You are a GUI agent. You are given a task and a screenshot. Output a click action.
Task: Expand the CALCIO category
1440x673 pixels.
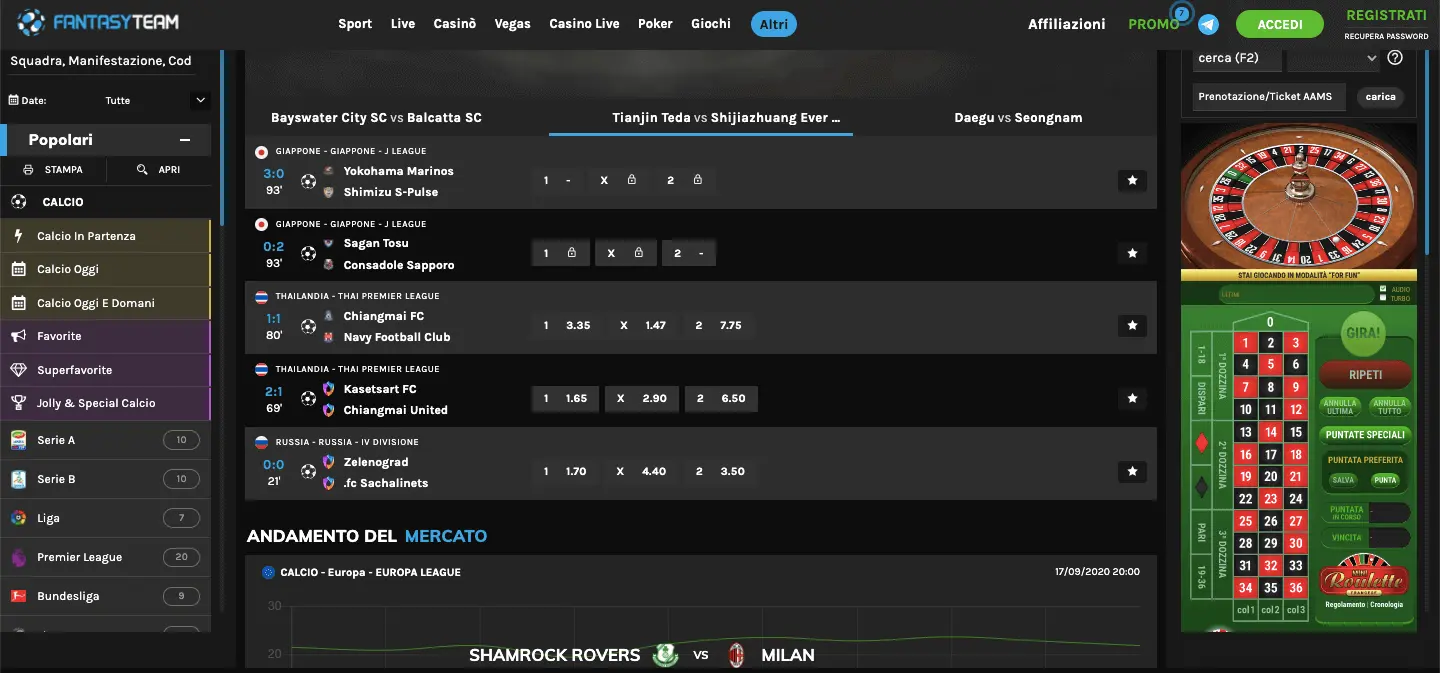105,202
